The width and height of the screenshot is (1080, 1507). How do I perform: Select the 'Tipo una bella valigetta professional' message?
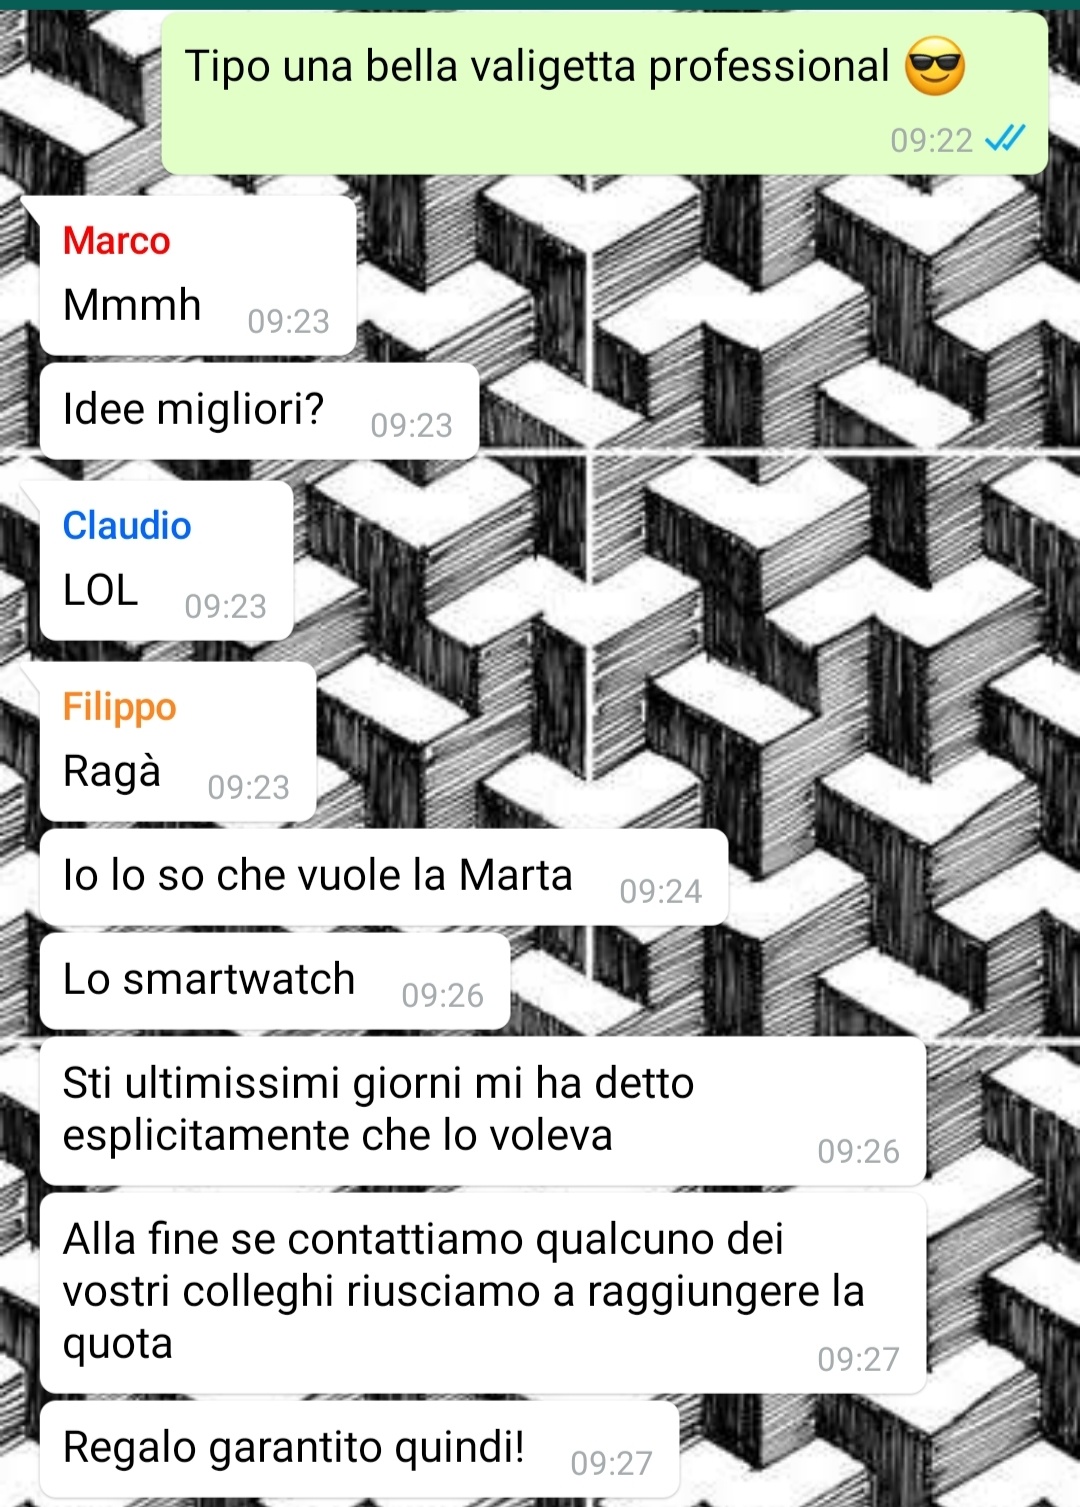pos(605,94)
